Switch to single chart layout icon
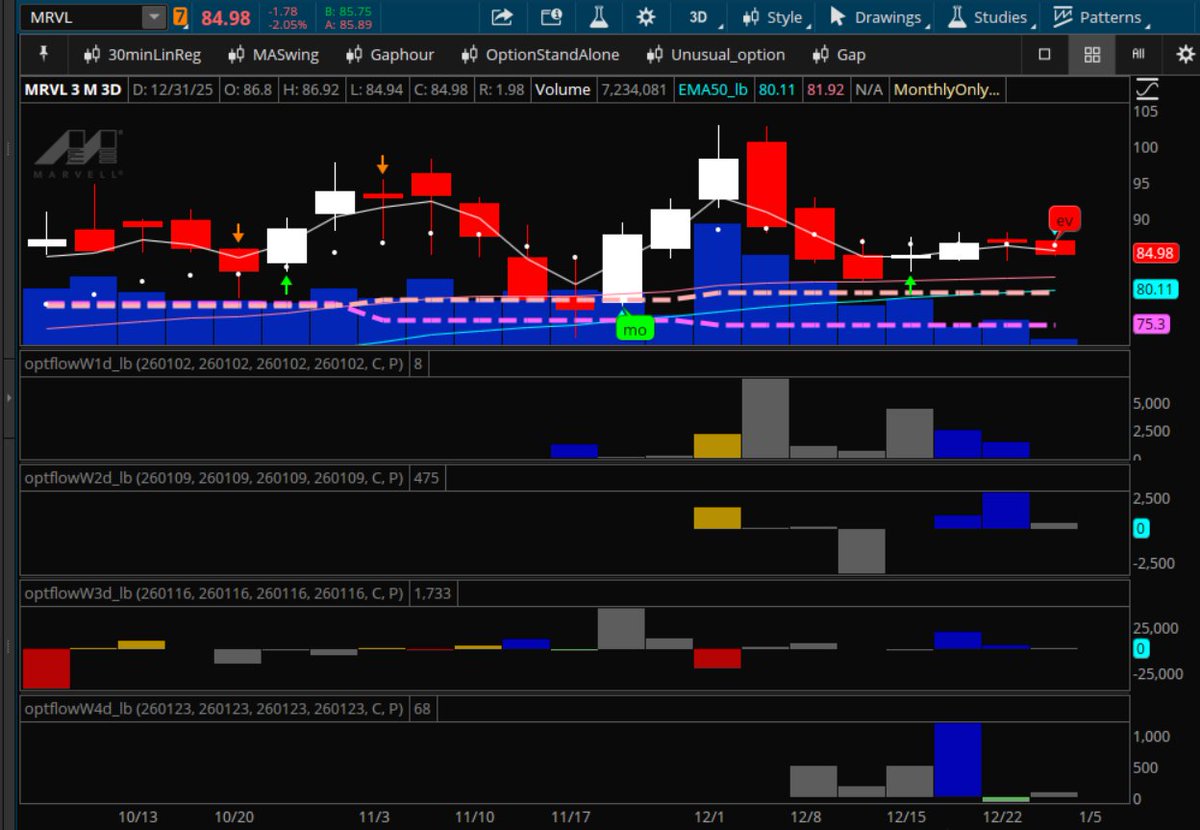 pyautogui.click(x=1045, y=54)
